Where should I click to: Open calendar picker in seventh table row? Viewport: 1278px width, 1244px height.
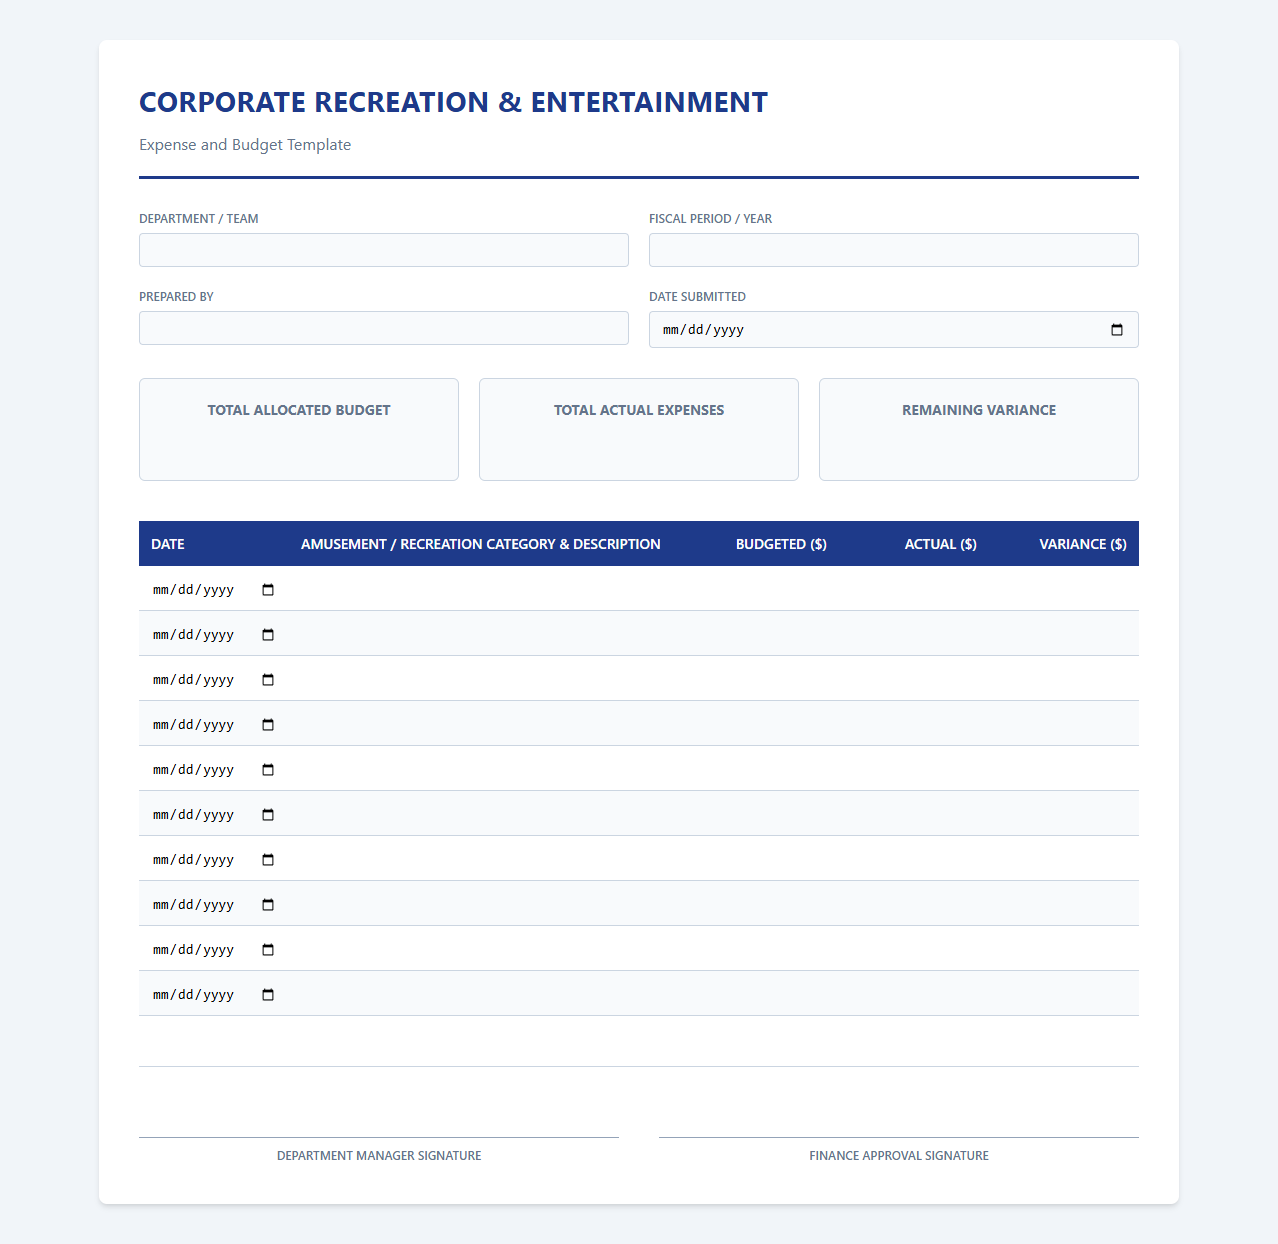268,860
